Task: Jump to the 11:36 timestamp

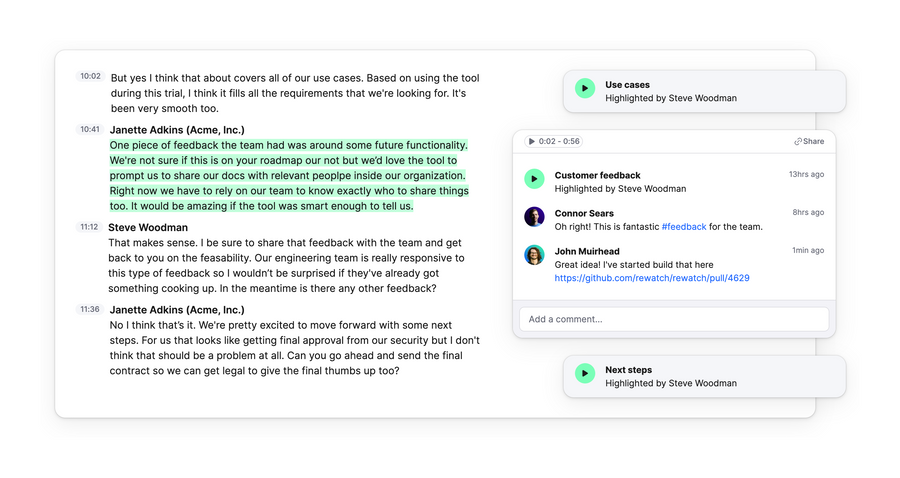Action: [90, 310]
